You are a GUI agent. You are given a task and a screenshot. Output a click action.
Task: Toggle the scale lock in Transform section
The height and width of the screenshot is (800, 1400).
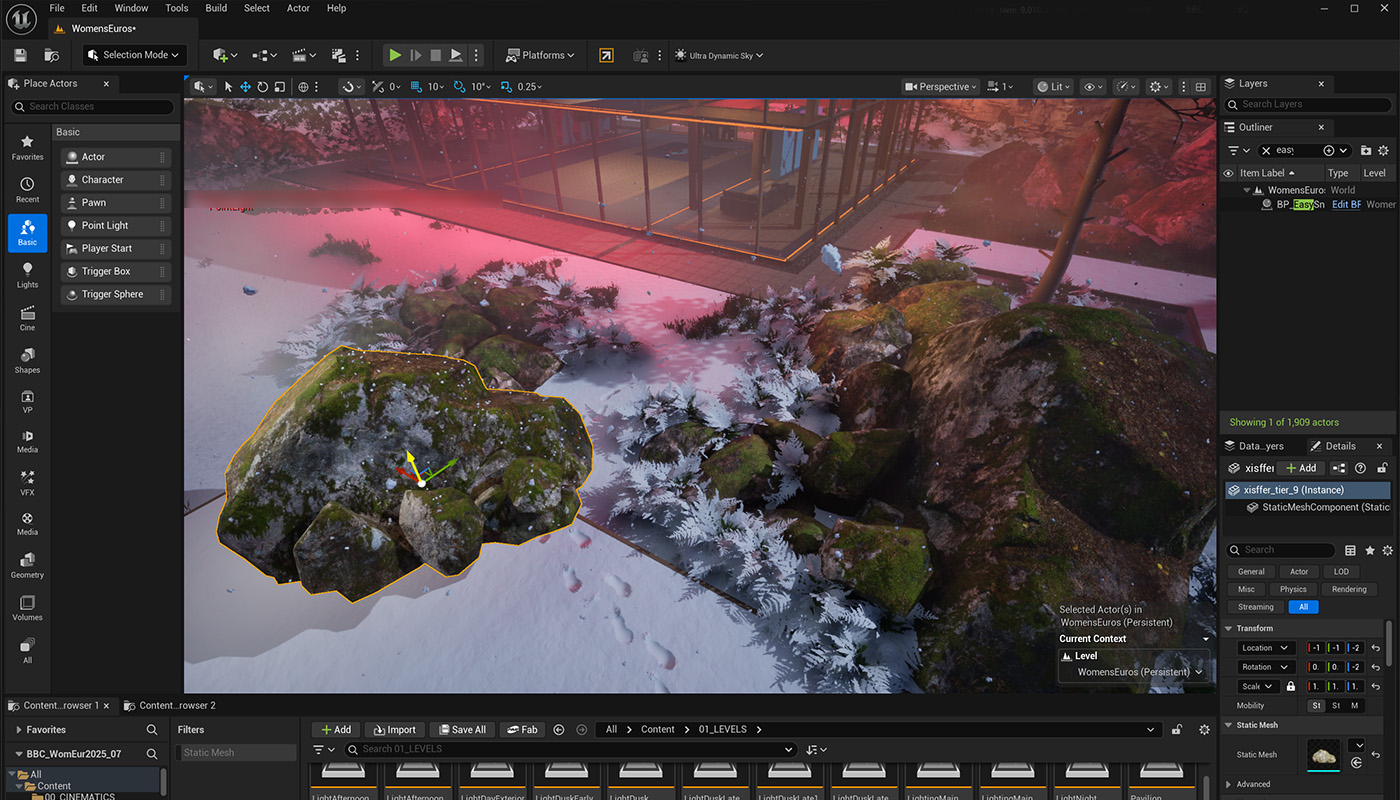1290,686
